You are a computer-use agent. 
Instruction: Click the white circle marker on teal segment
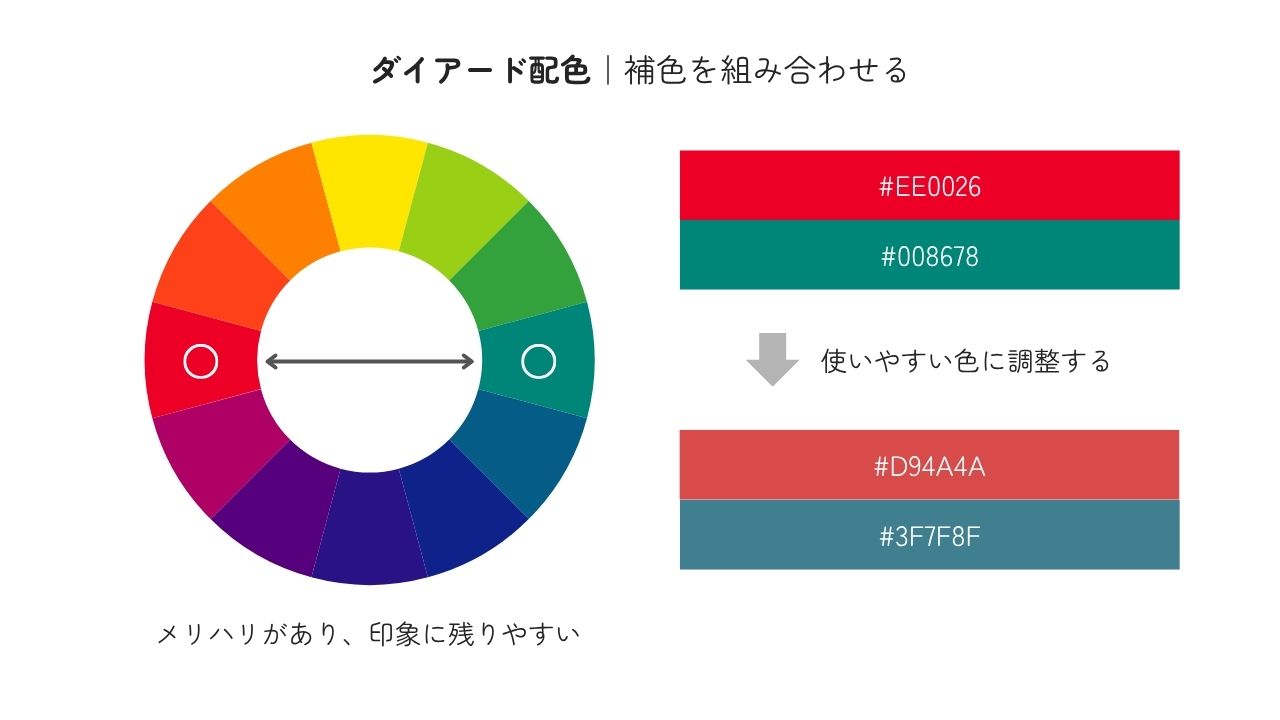(x=539, y=361)
